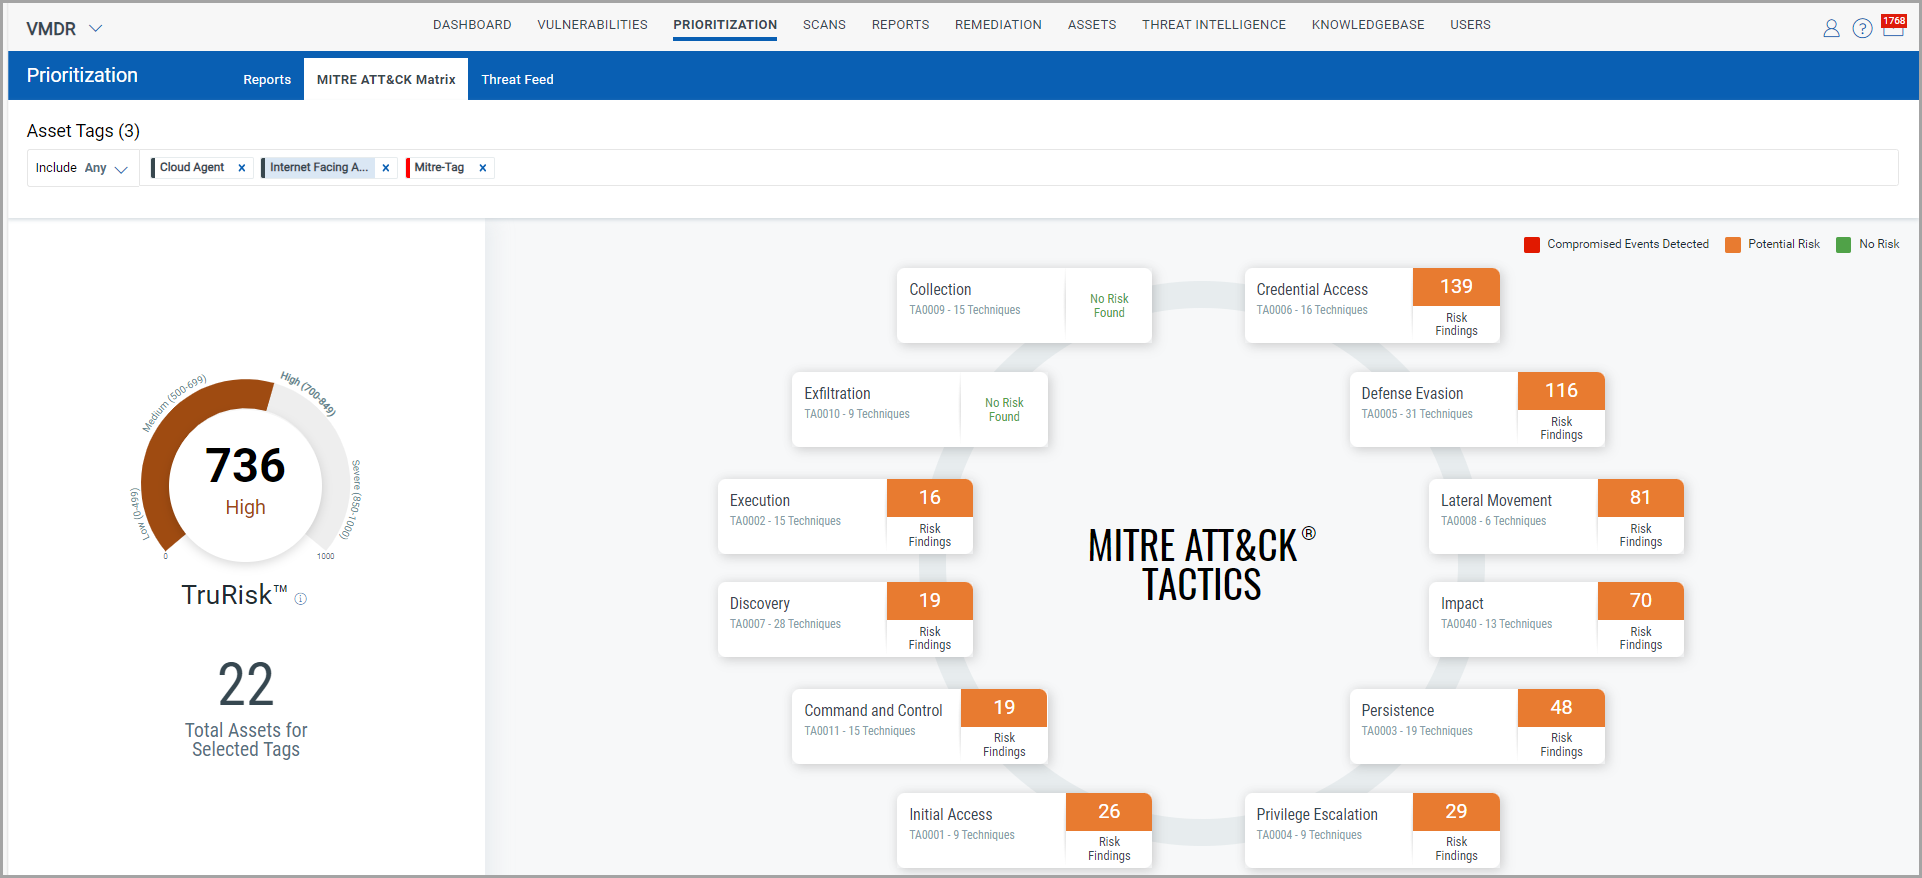Open the Vulnerabilities menu
The height and width of the screenshot is (878, 1922).
[x=592, y=25]
